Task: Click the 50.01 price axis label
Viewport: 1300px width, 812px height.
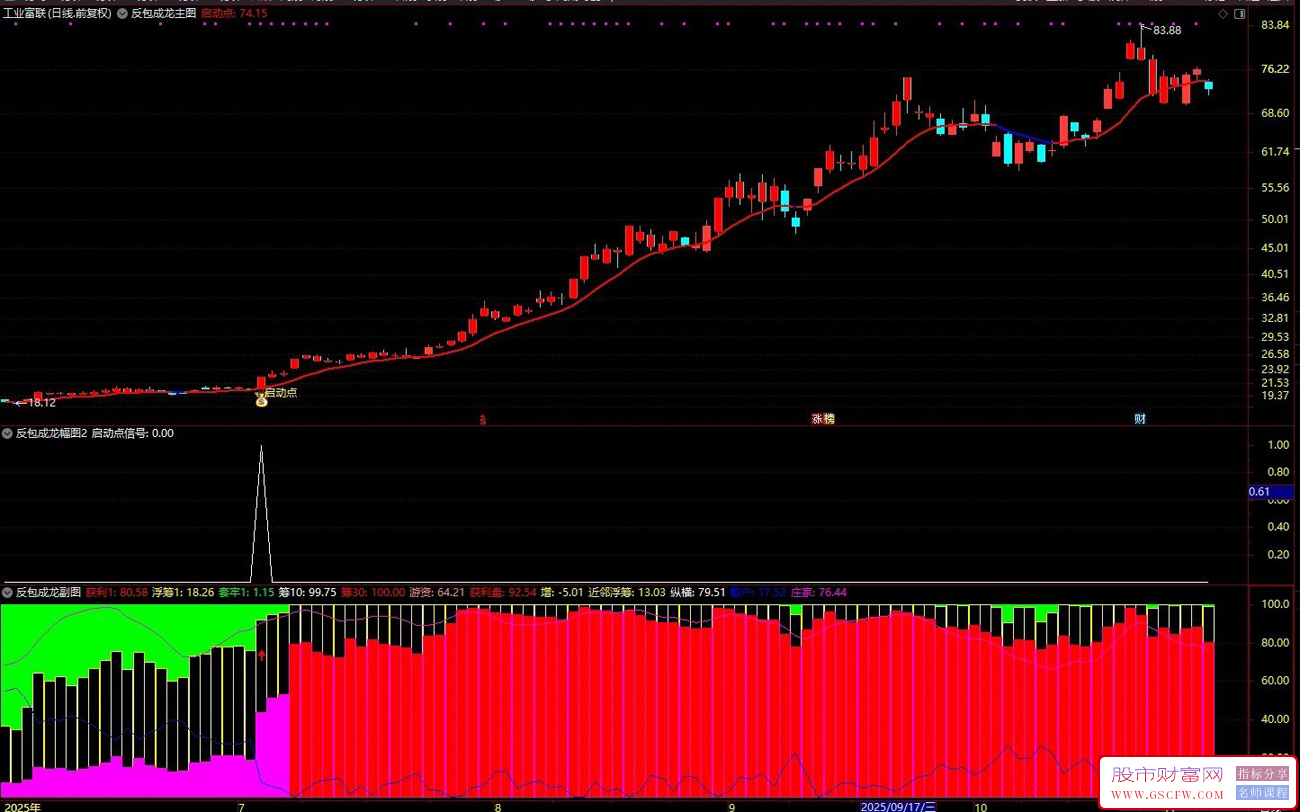Action: point(1275,219)
